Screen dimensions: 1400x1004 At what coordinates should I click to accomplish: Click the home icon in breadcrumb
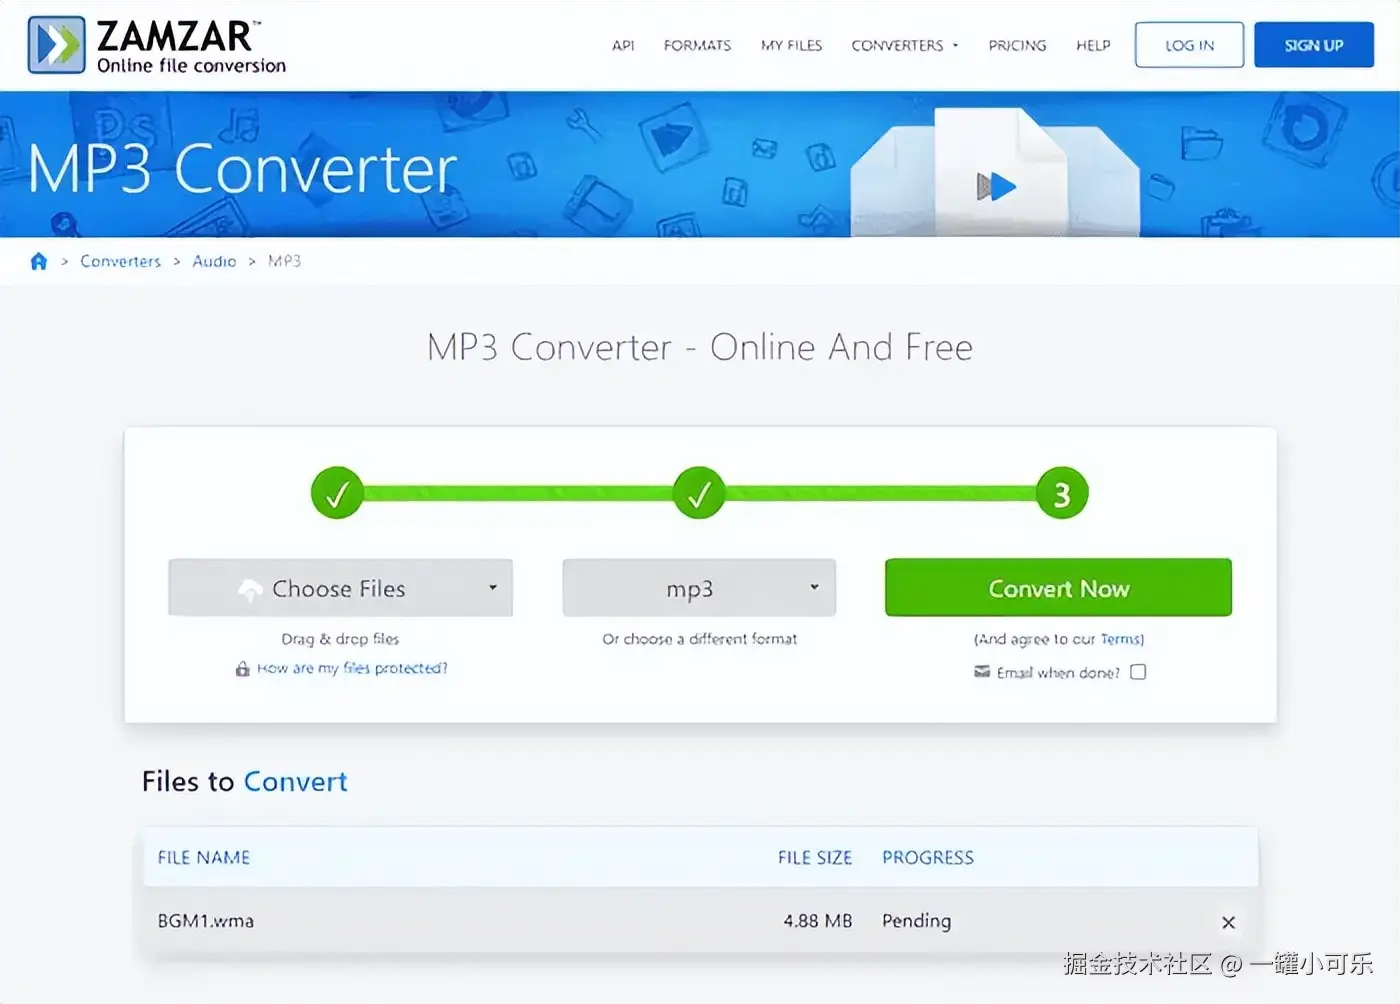coord(39,261)
